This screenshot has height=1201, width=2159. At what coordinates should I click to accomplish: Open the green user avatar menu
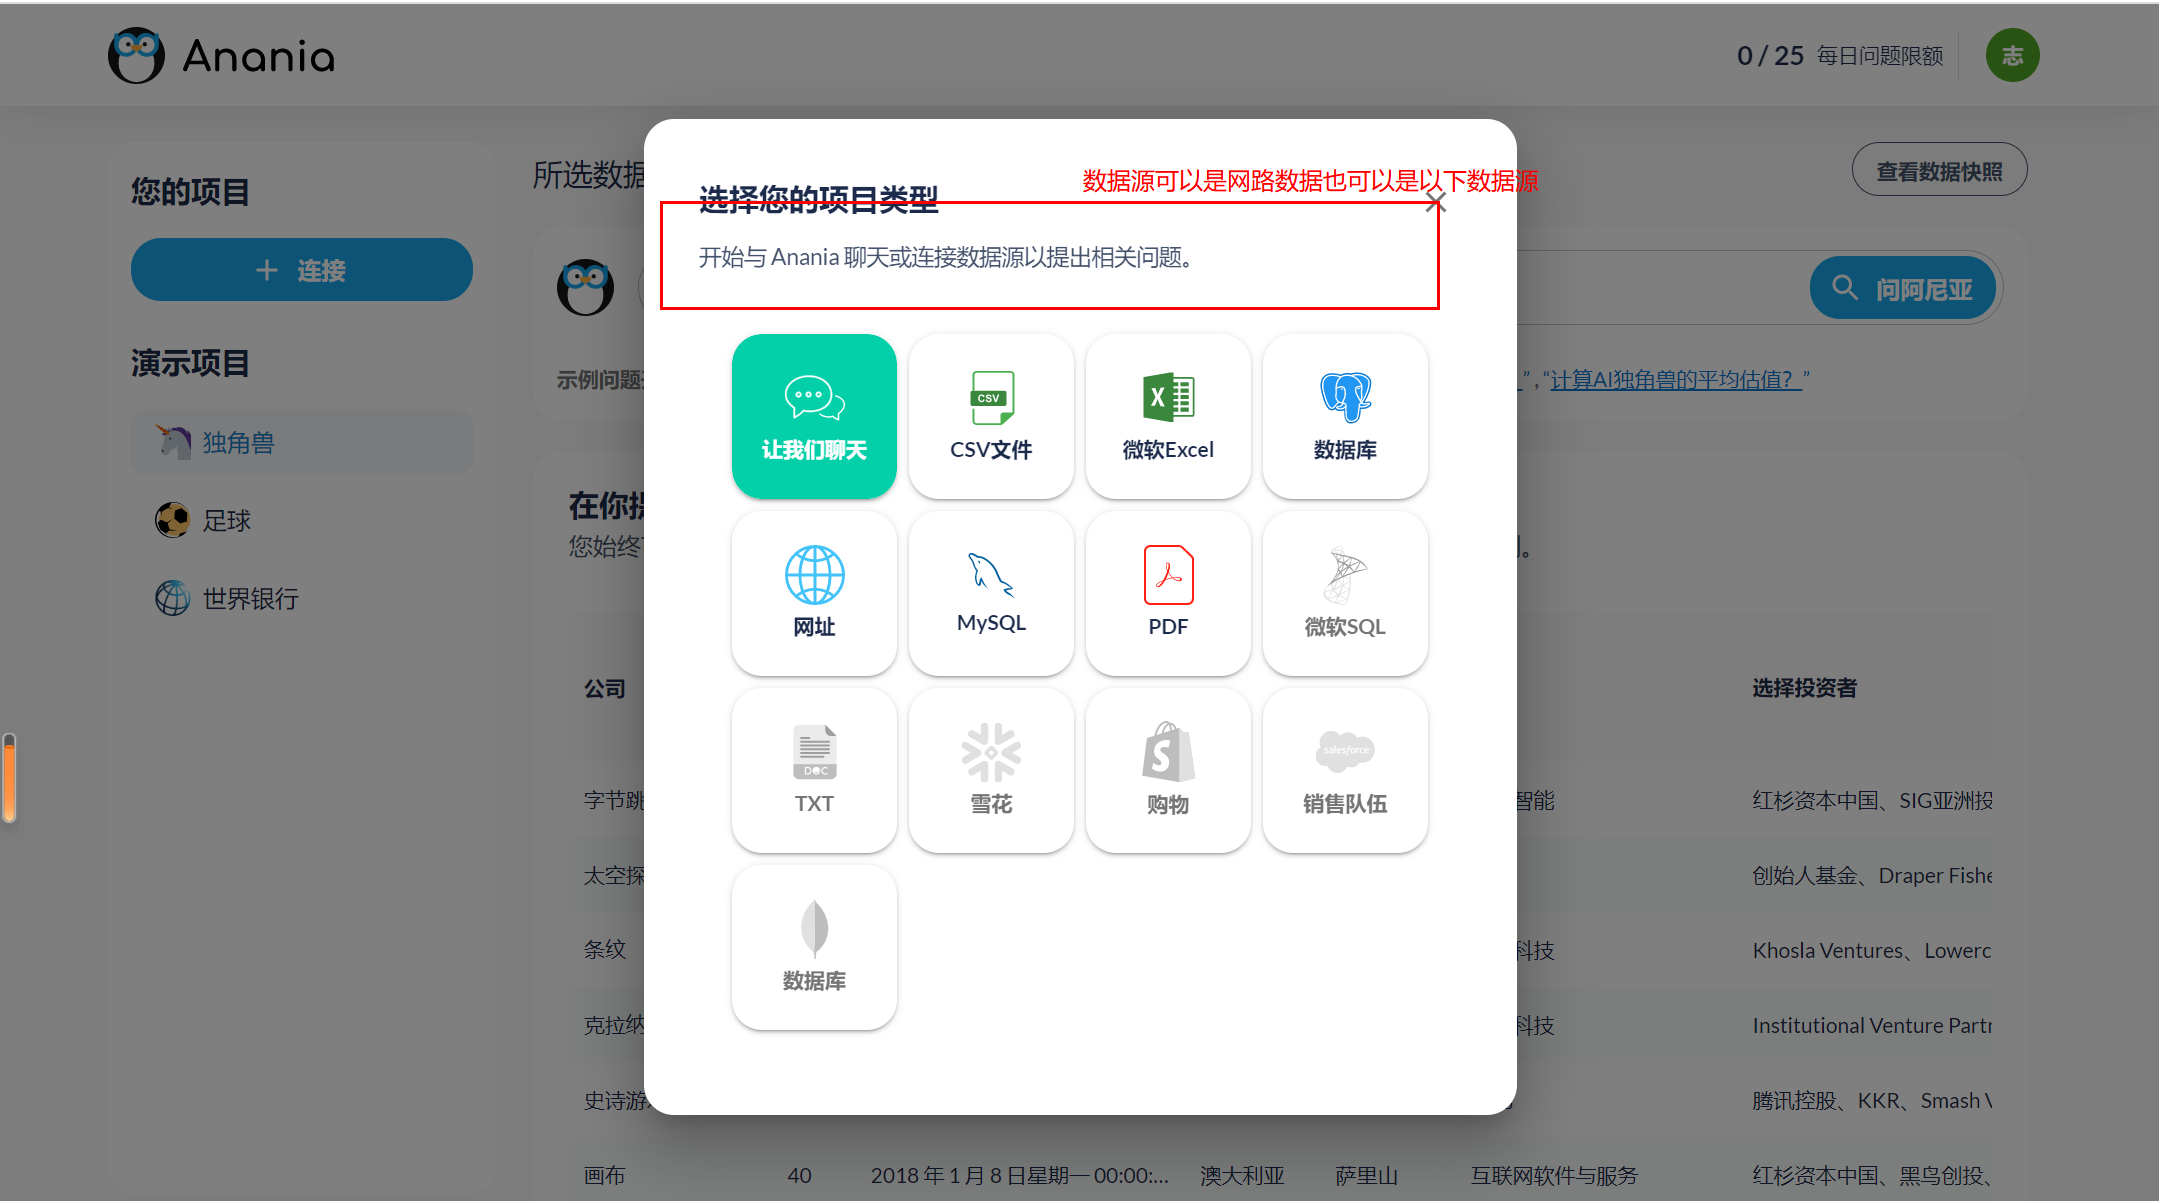coord(2012,56)
